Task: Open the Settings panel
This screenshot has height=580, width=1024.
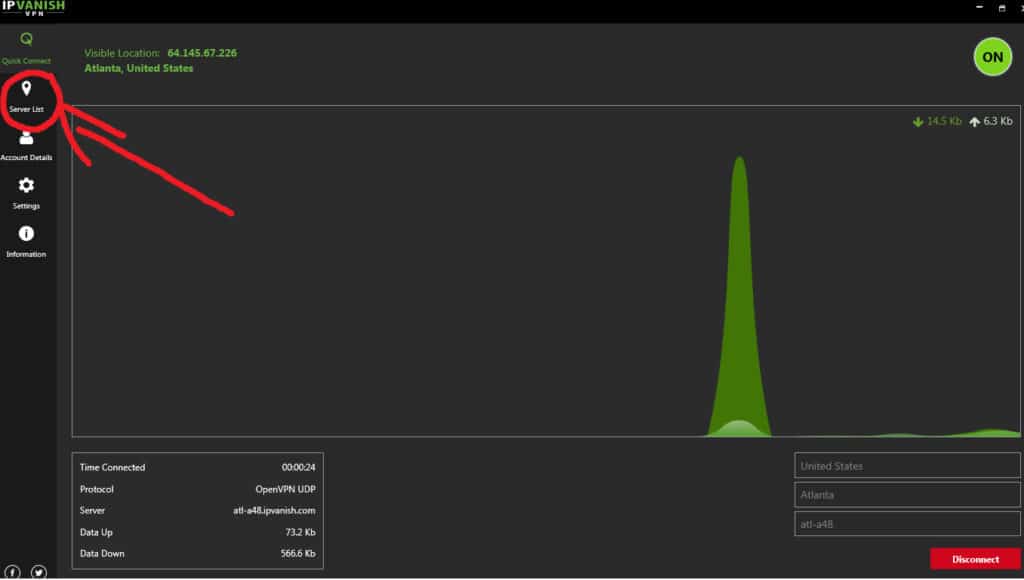Action: click(x=26, y=193)
